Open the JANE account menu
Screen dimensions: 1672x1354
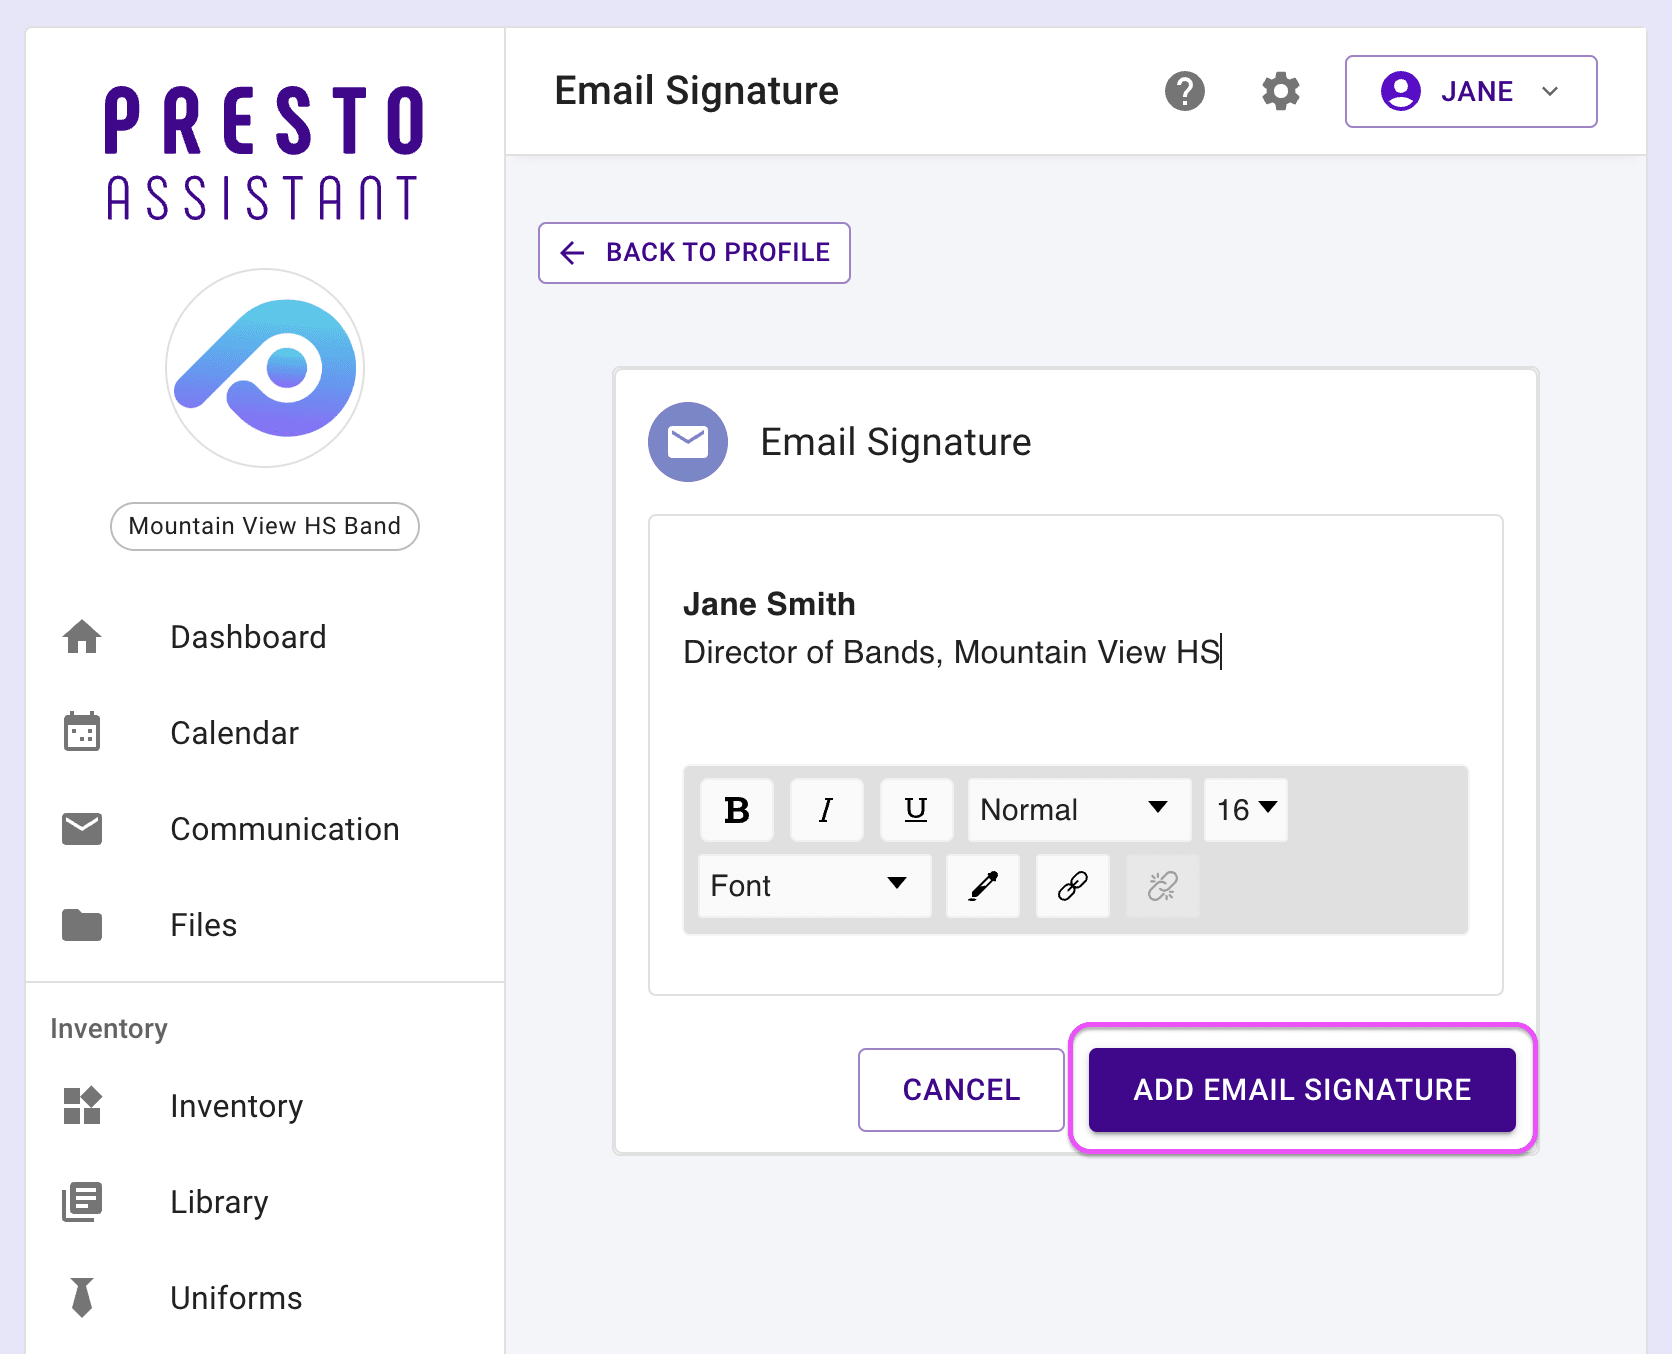click(1470, 91)
